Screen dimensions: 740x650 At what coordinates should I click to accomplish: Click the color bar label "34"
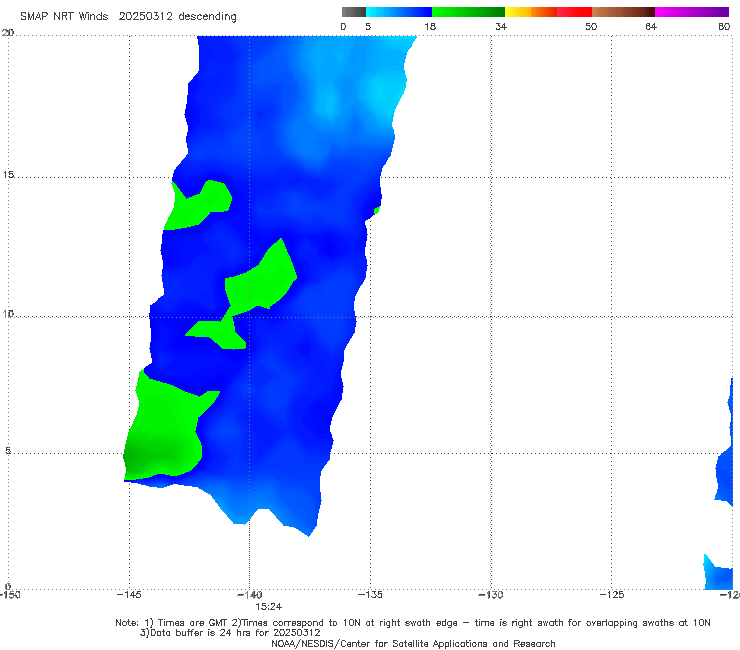click(x=501, y=26)
